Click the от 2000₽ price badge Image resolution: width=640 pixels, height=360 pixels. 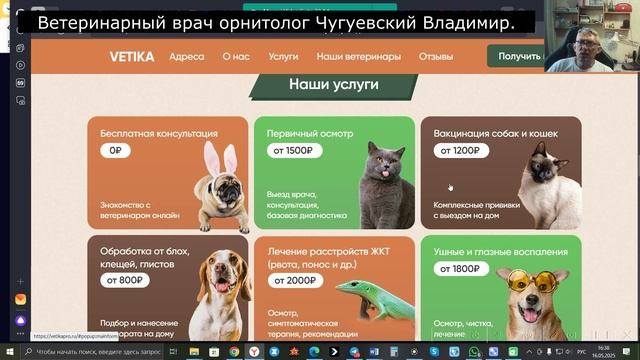pos(296,280)
